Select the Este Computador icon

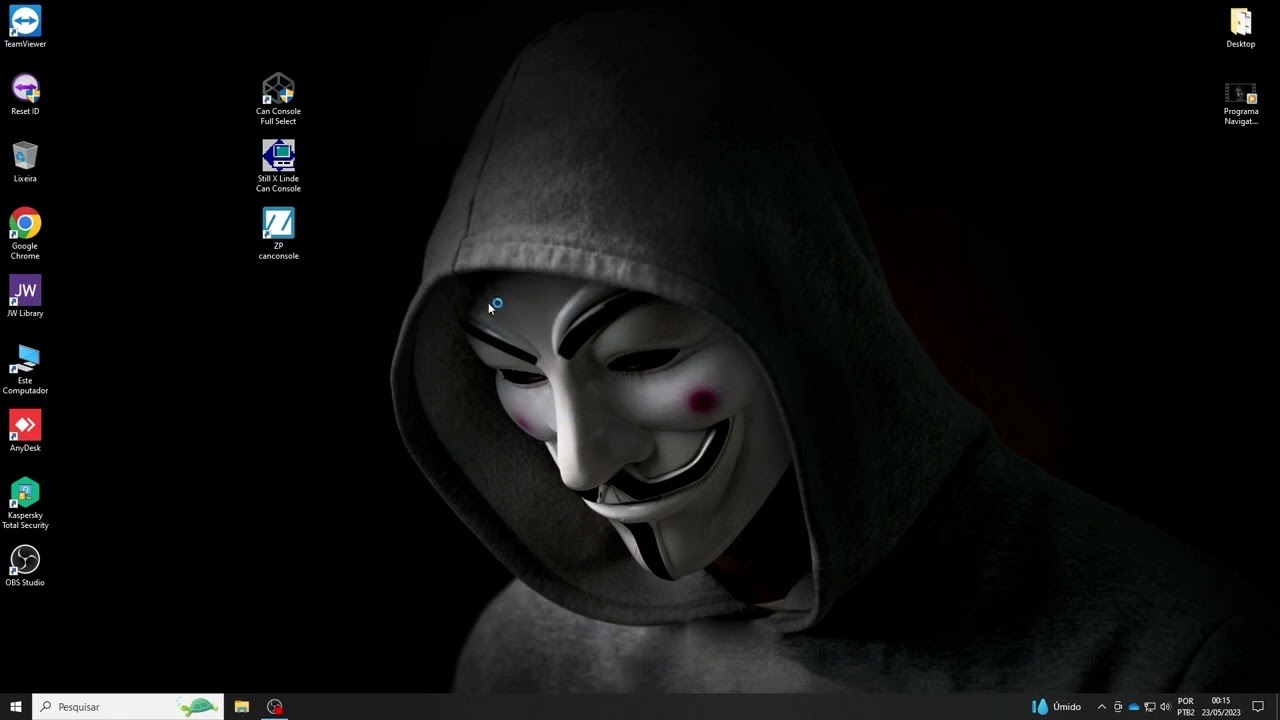point(25,369)
